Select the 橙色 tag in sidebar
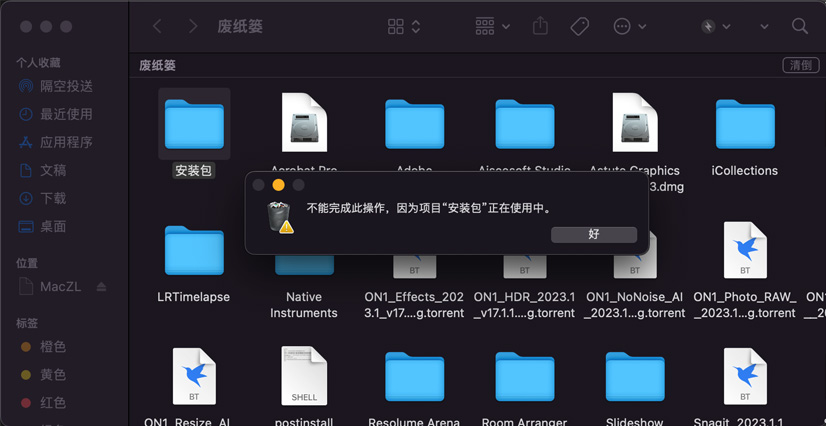The height and width of the screenshot is (426, 826). pyautogui.click(x=52, y=347)
